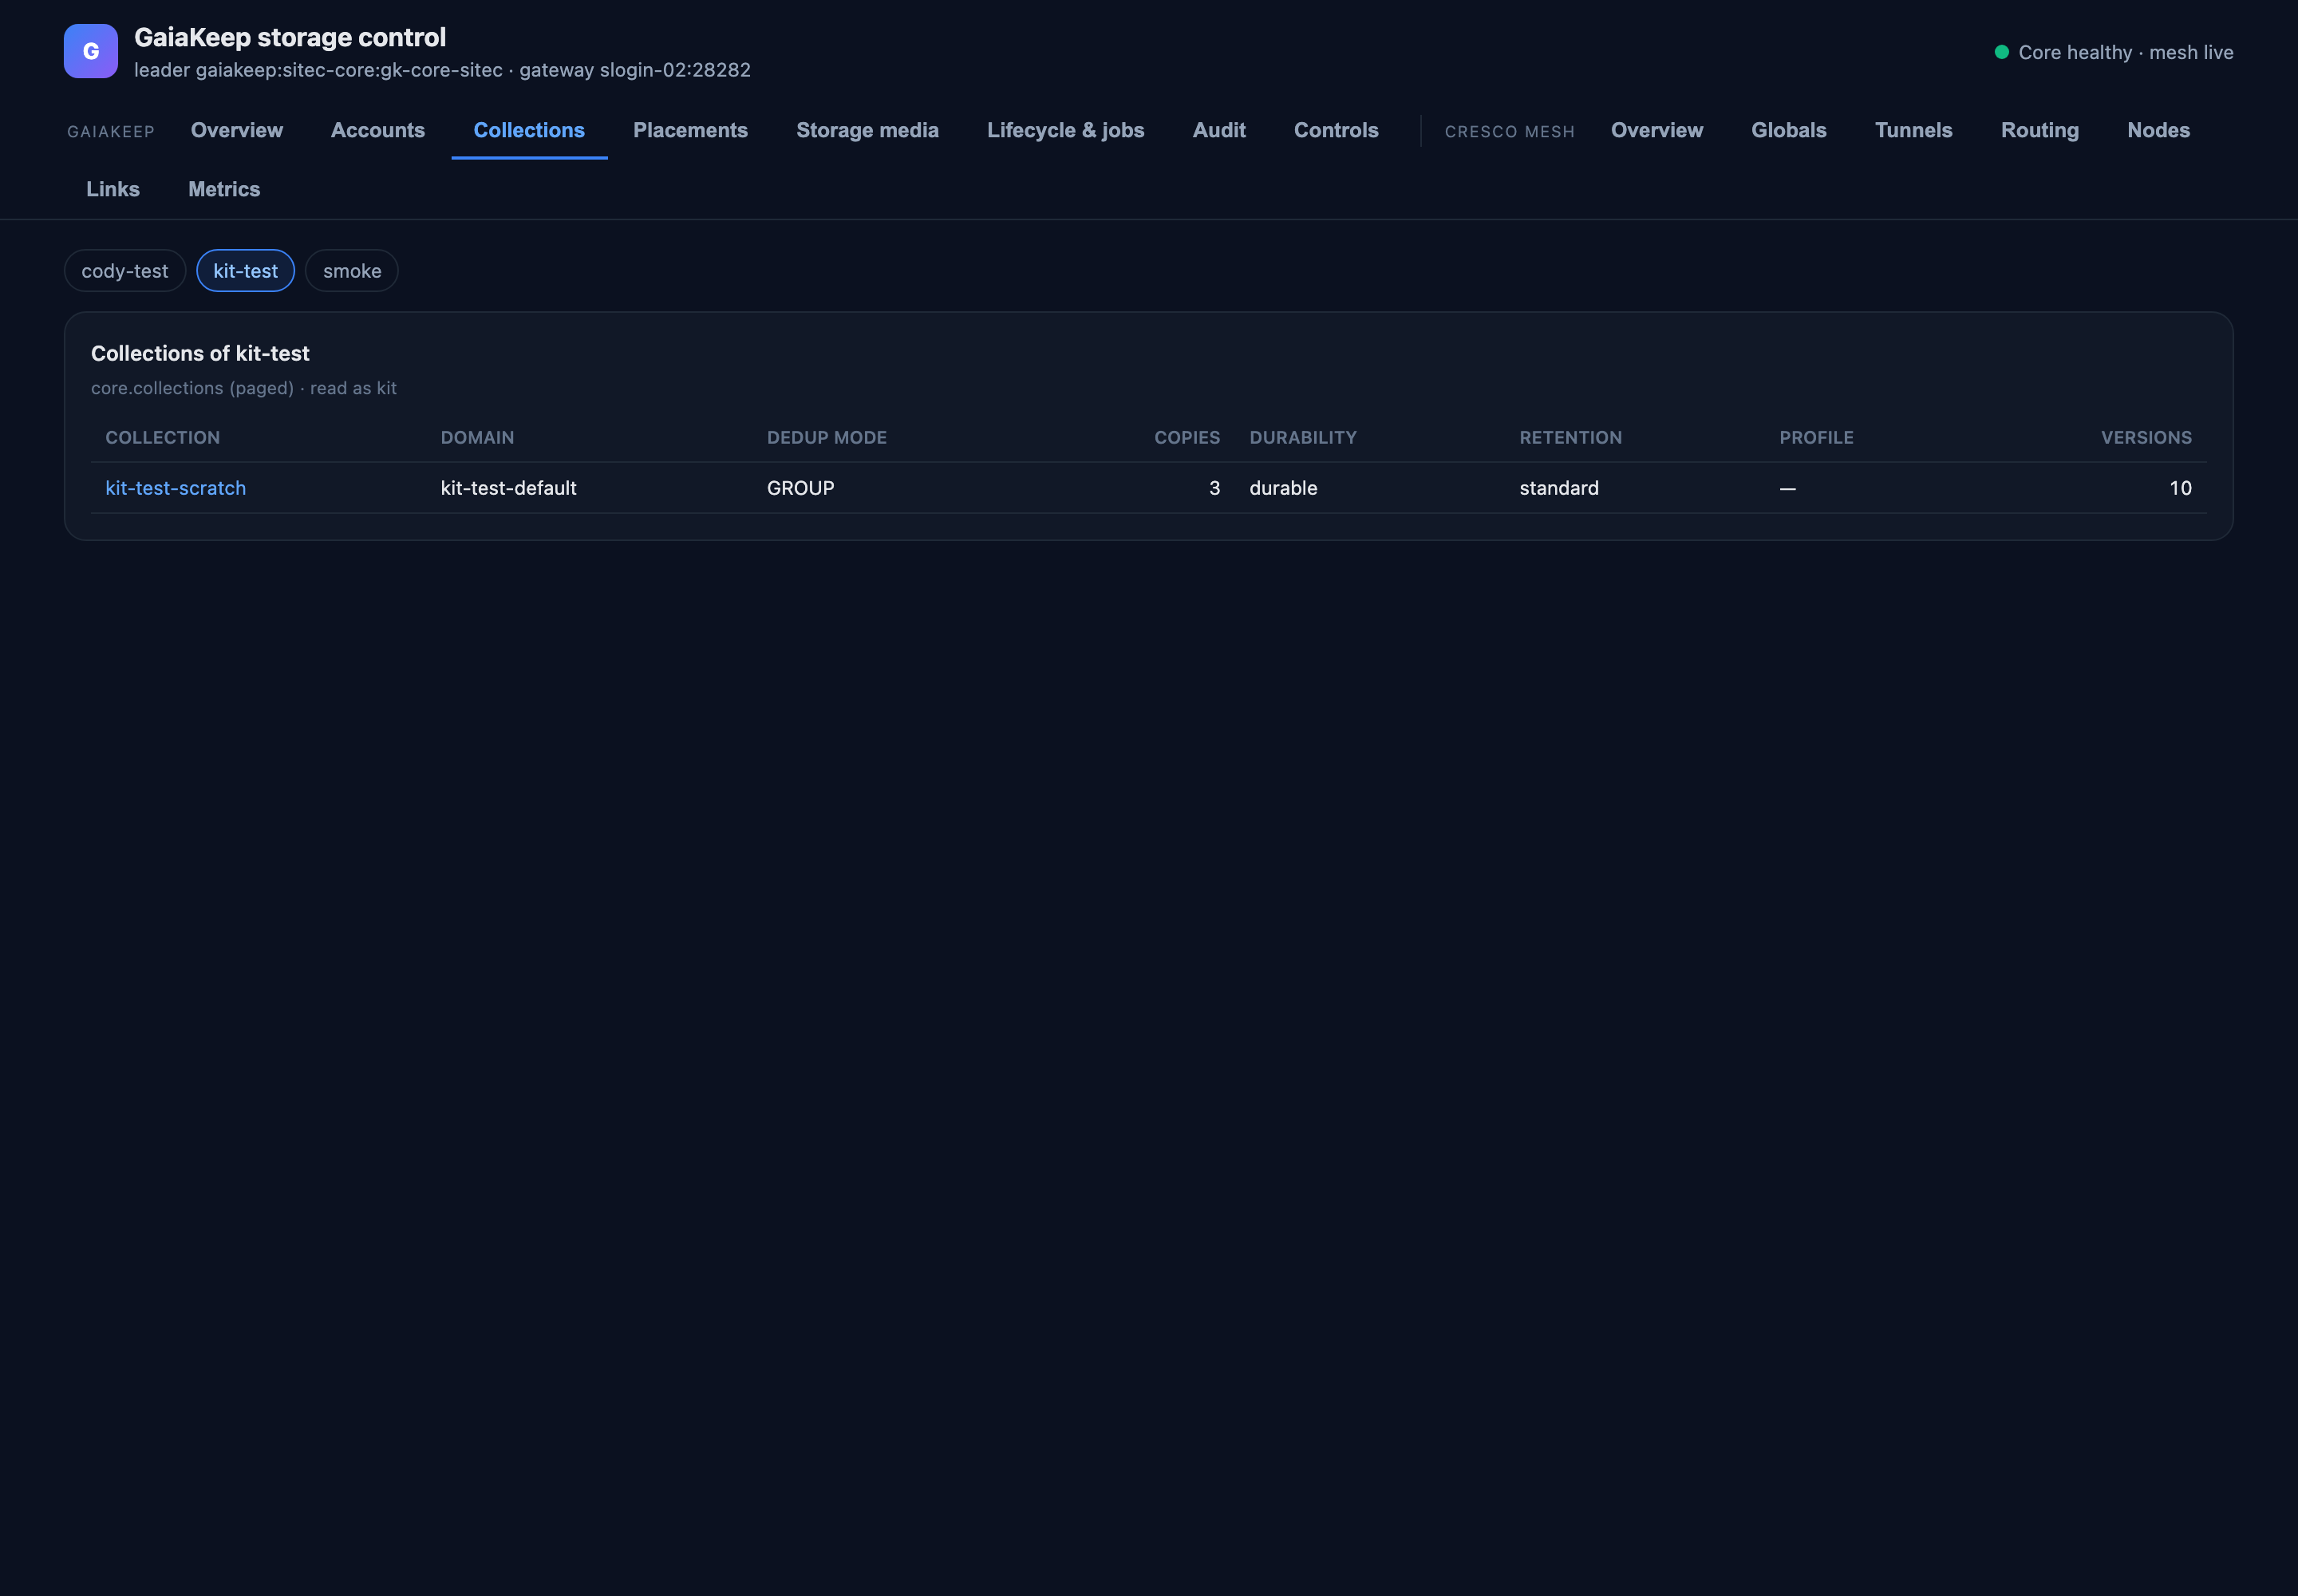This screenshot has height=1596, width=2298.
Task: Open the Nodes tab
Action: pyautogui.click(x=2159, y=130)
